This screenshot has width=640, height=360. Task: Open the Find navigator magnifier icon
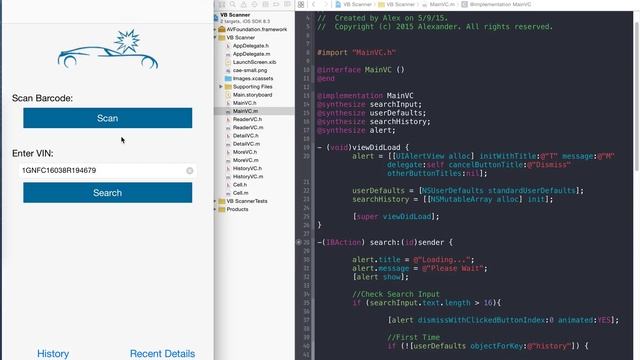click(232, 4)
